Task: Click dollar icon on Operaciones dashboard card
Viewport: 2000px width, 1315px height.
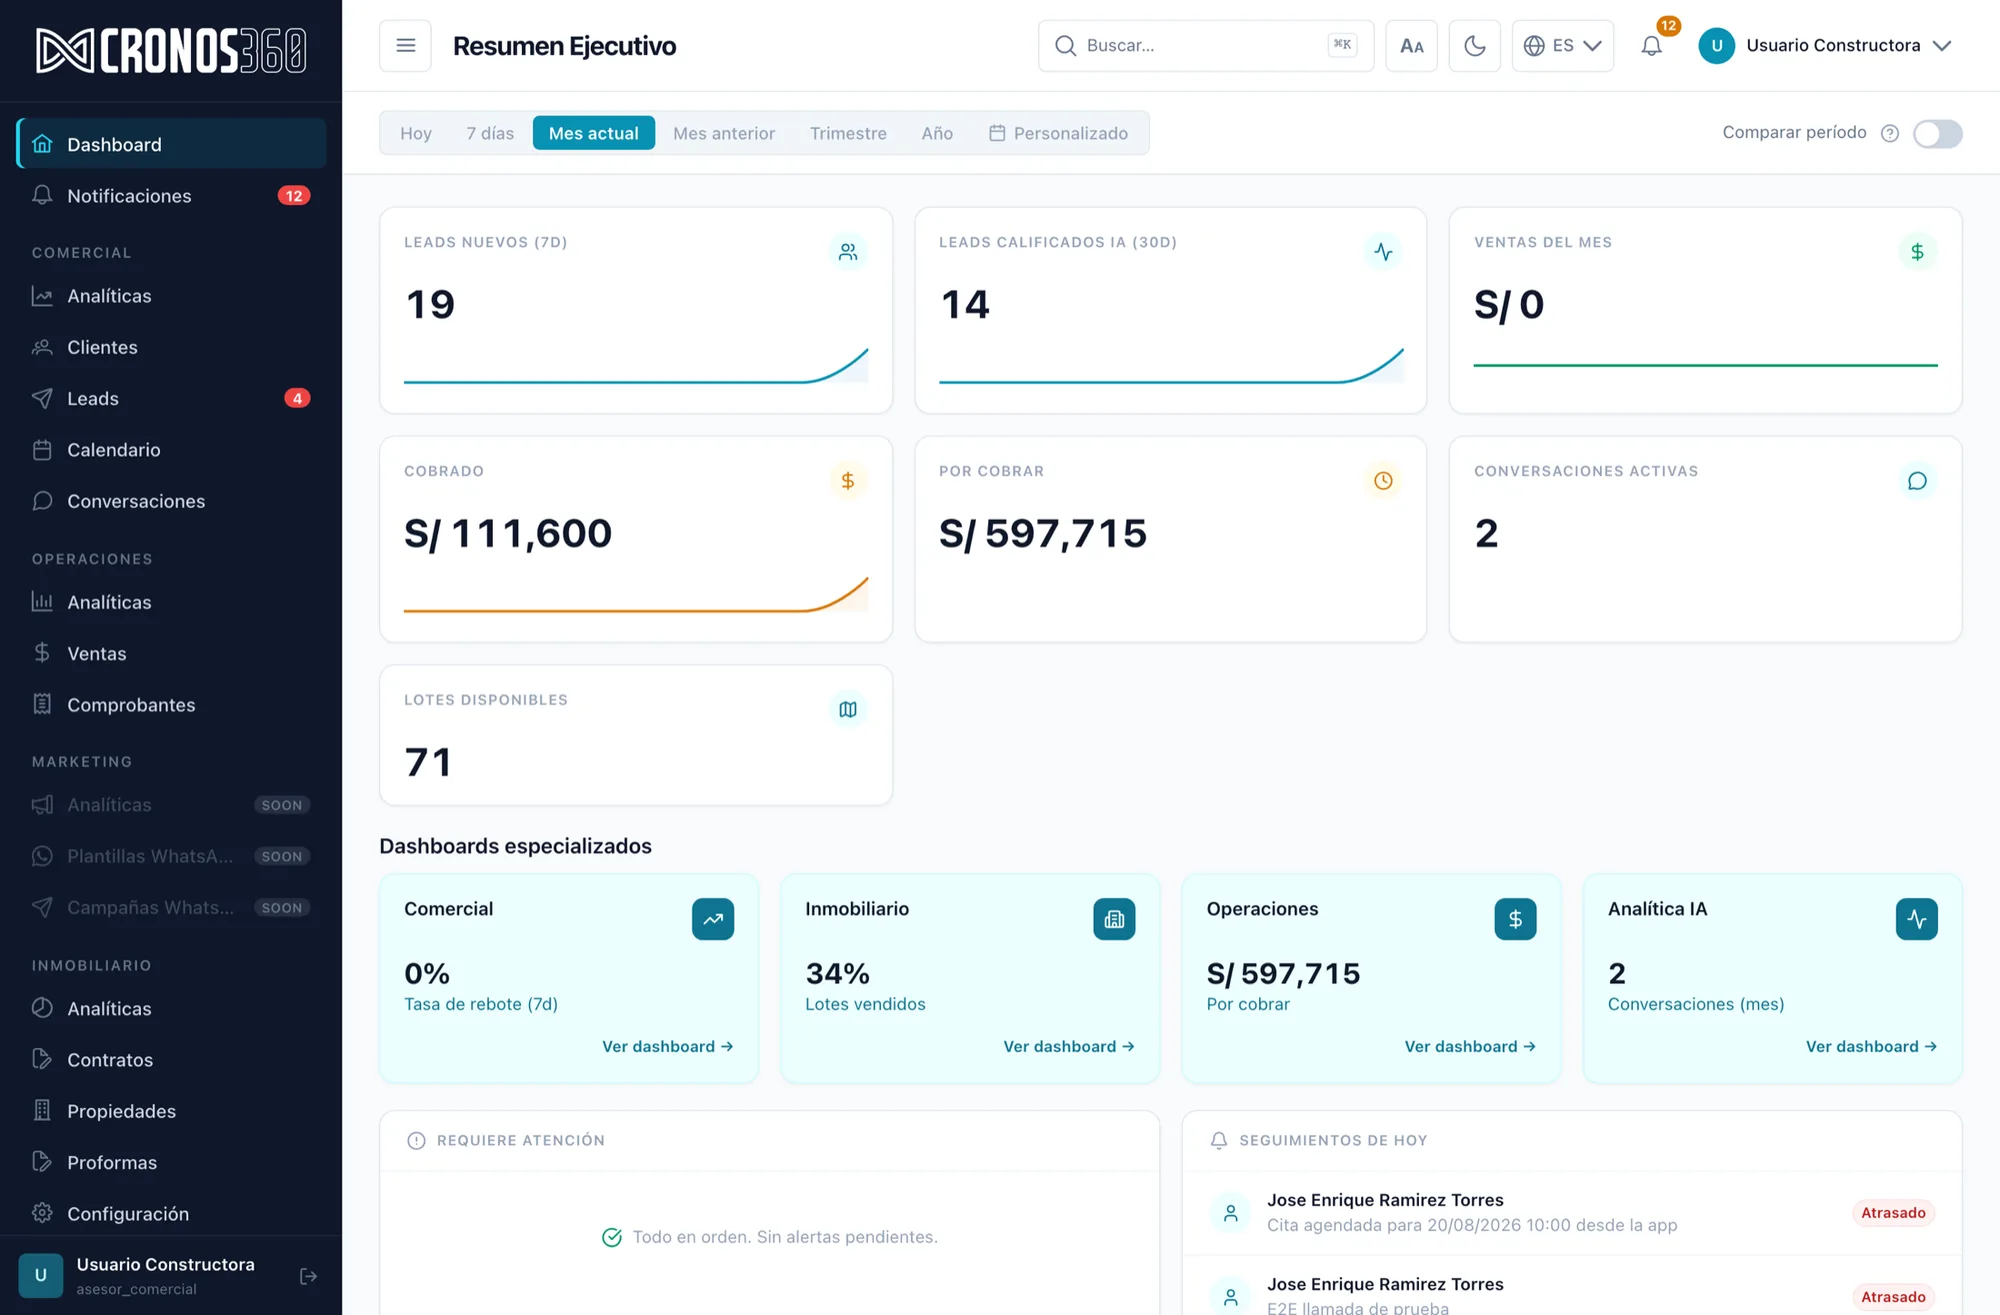Action: coord(1515,919)
